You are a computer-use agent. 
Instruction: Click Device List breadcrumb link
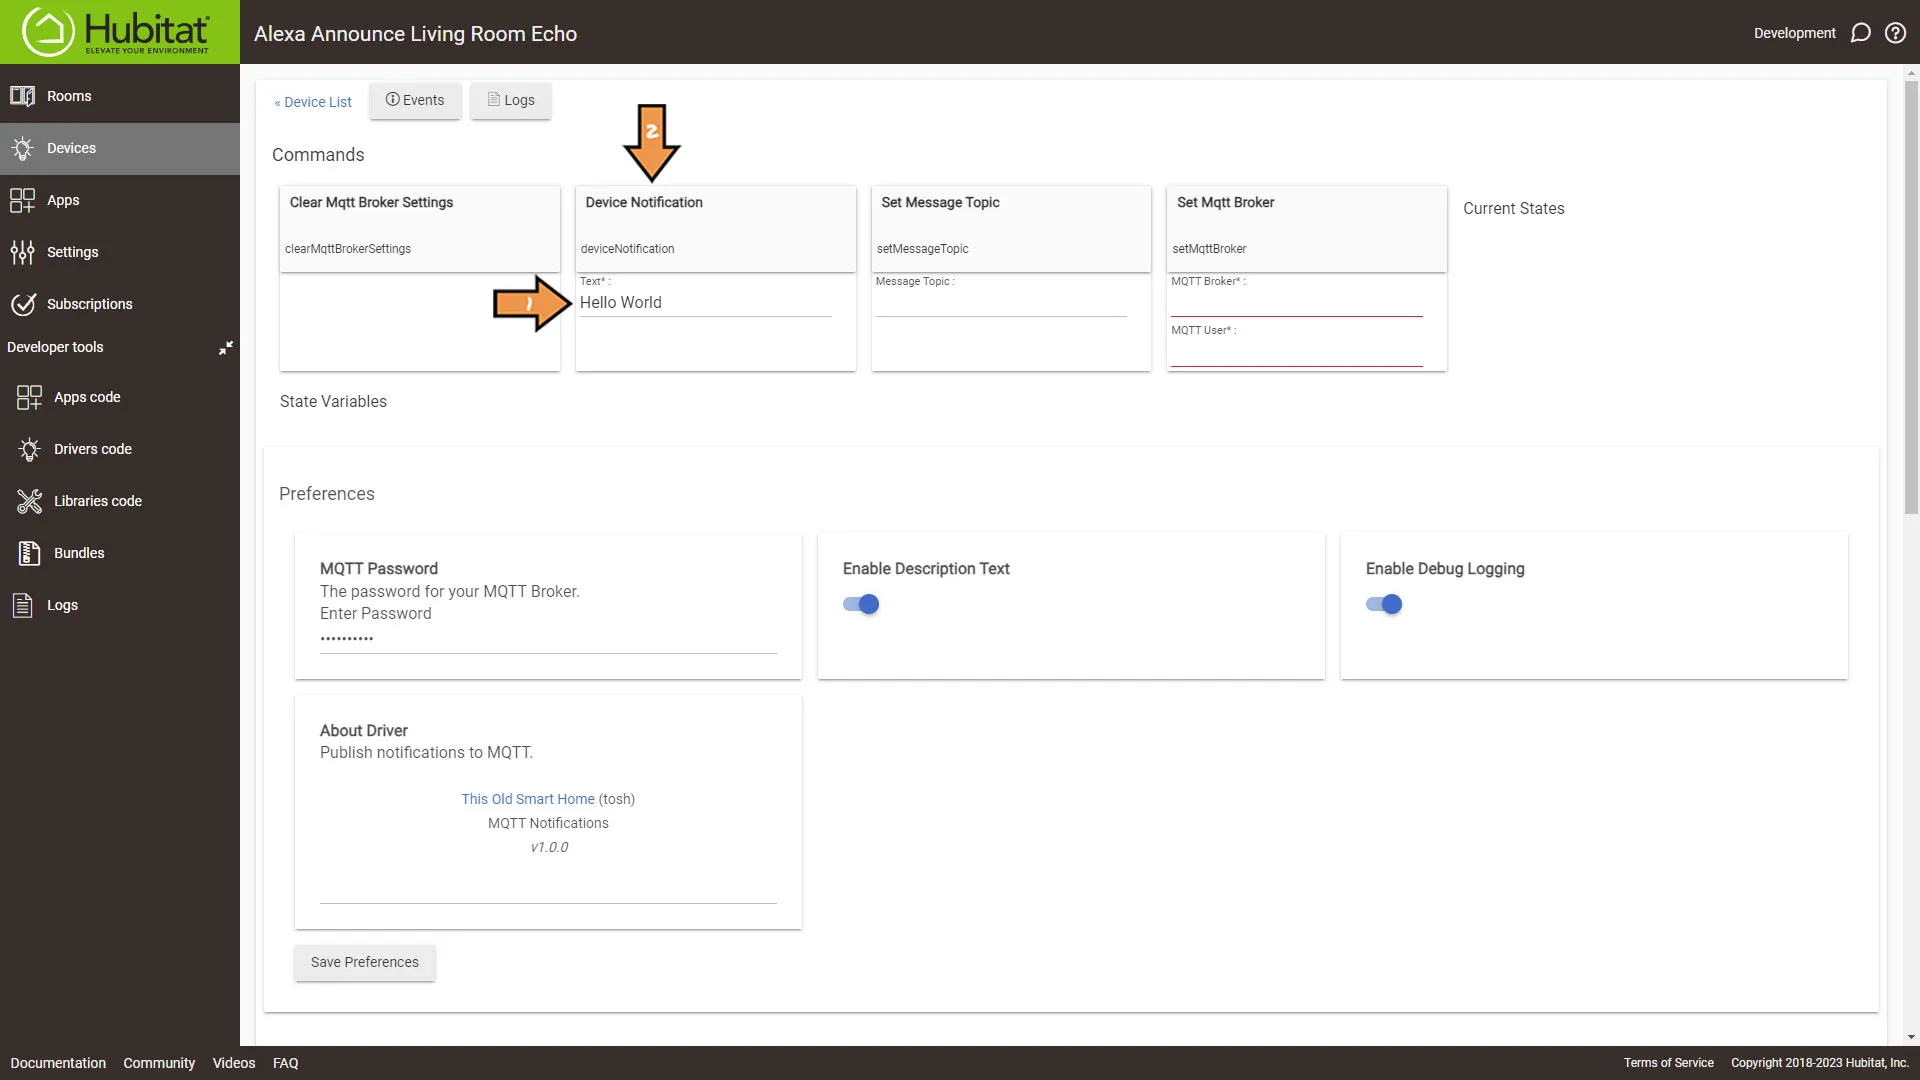click(x=313, y=102)
